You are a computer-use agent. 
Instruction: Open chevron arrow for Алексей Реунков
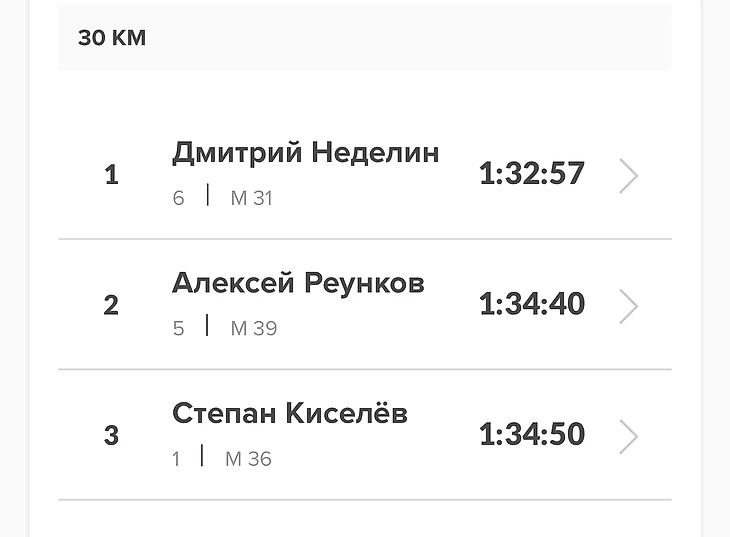coord(628,306)
